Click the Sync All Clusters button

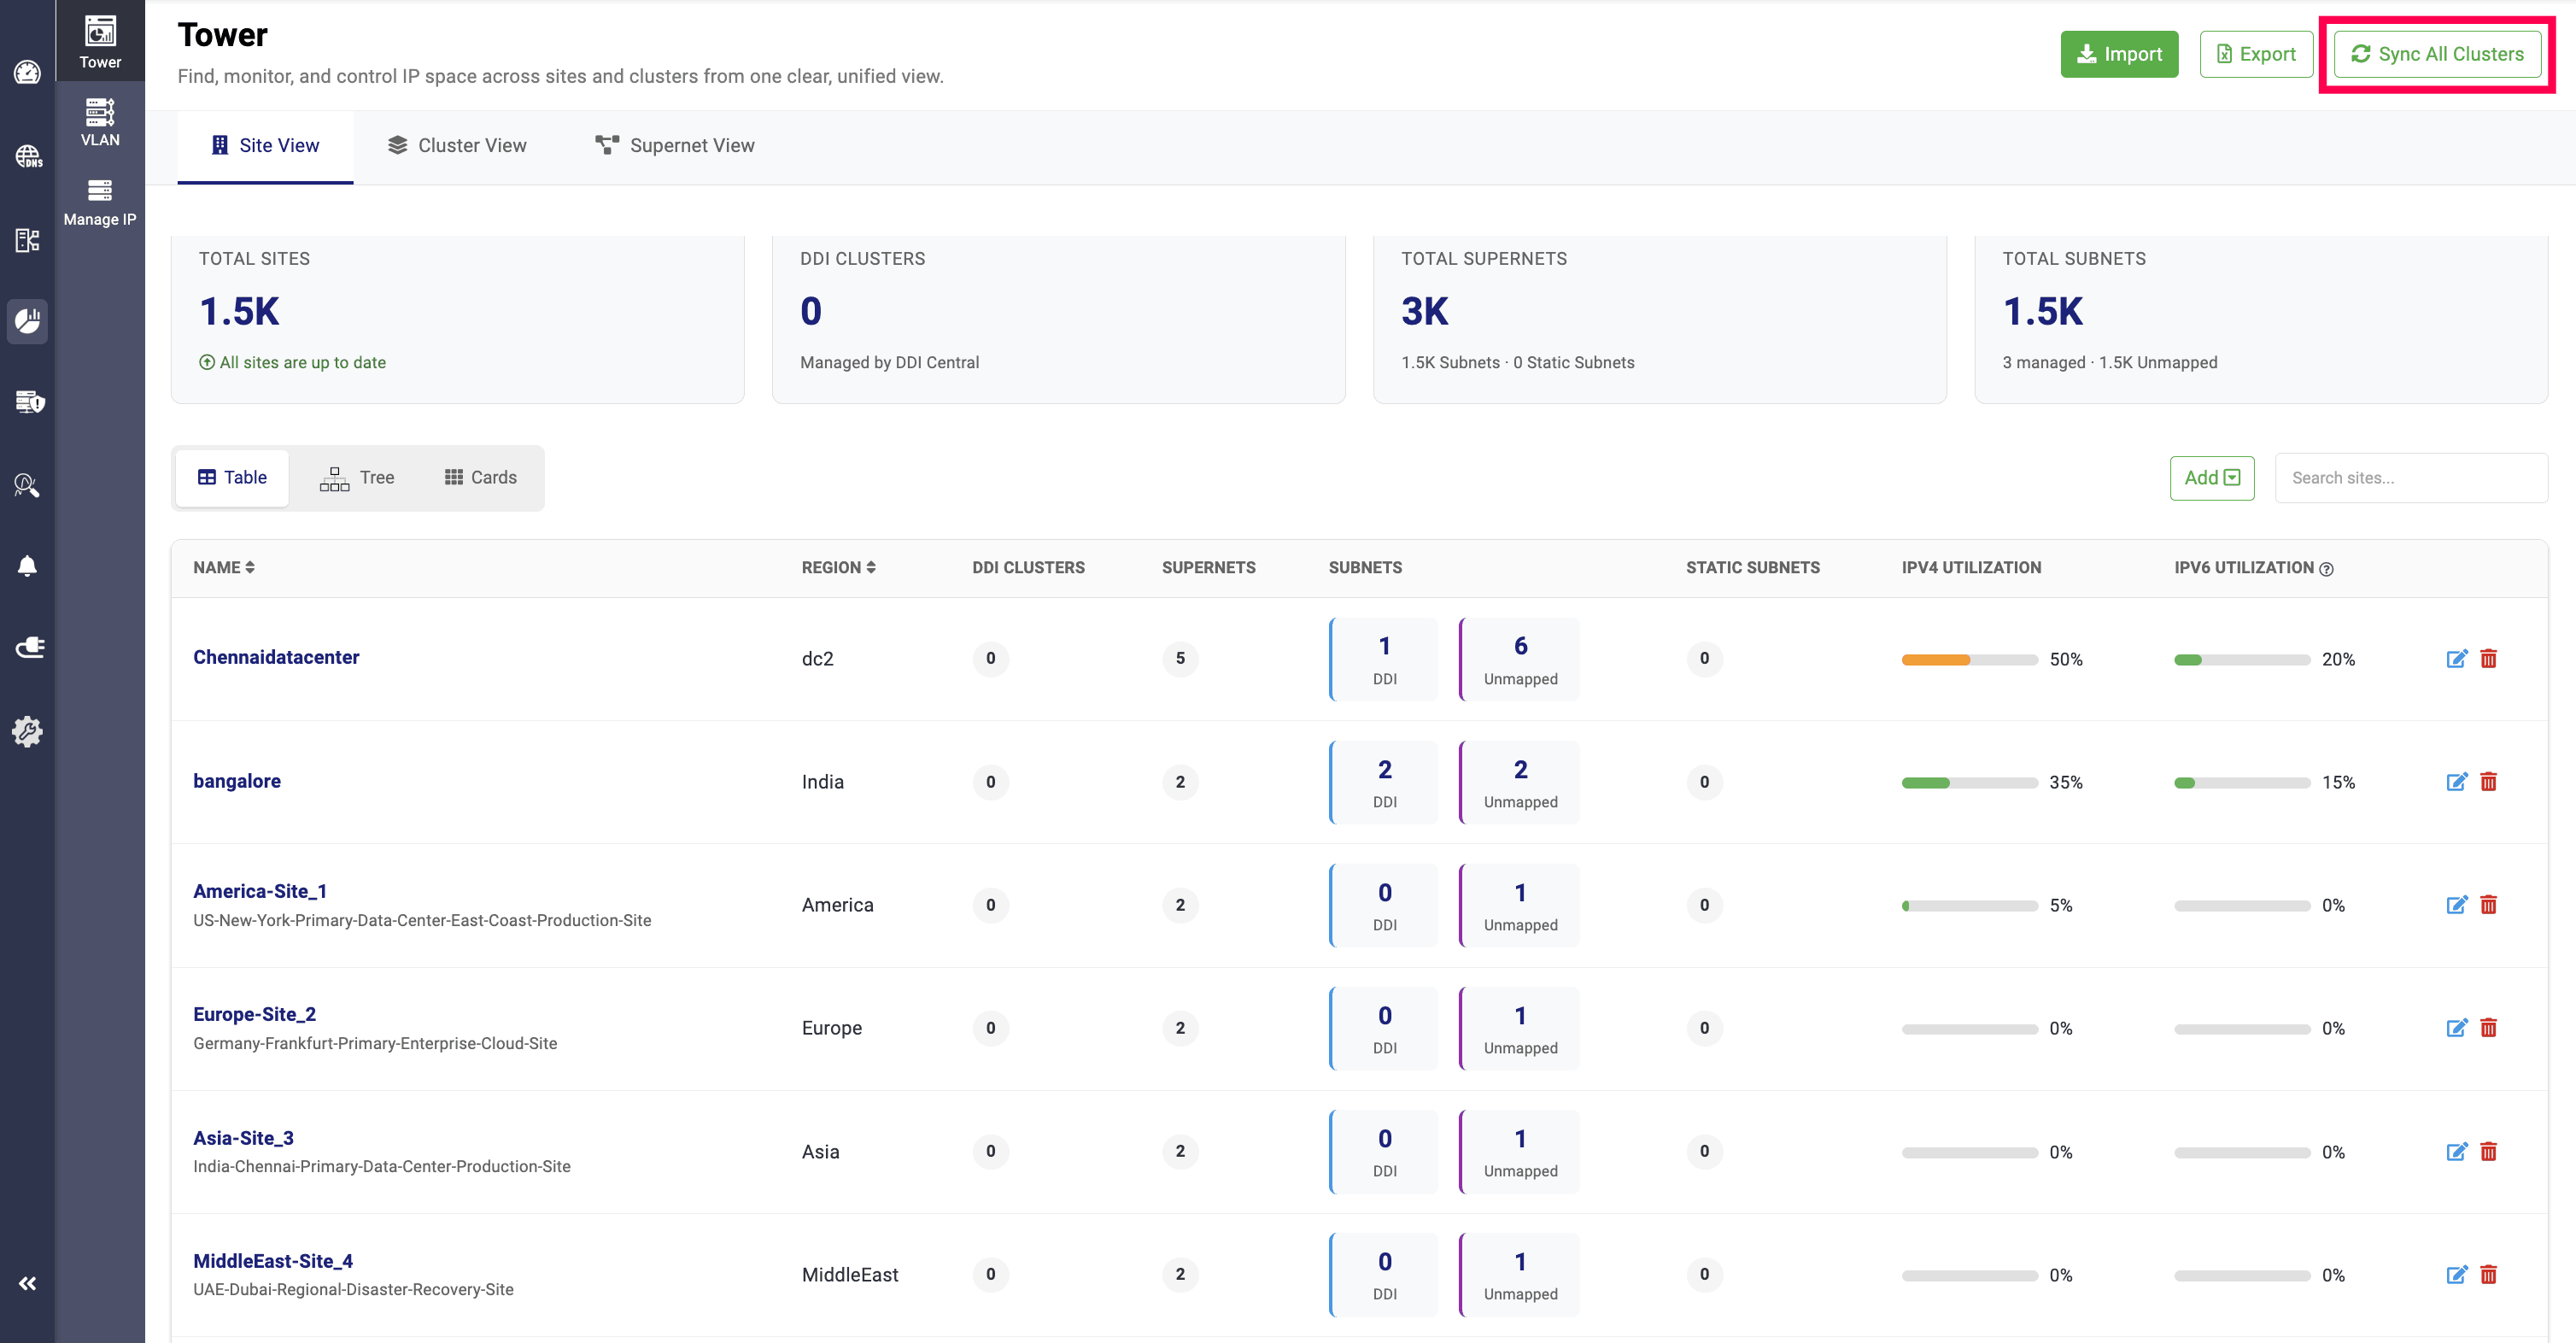click(2436, 54)
